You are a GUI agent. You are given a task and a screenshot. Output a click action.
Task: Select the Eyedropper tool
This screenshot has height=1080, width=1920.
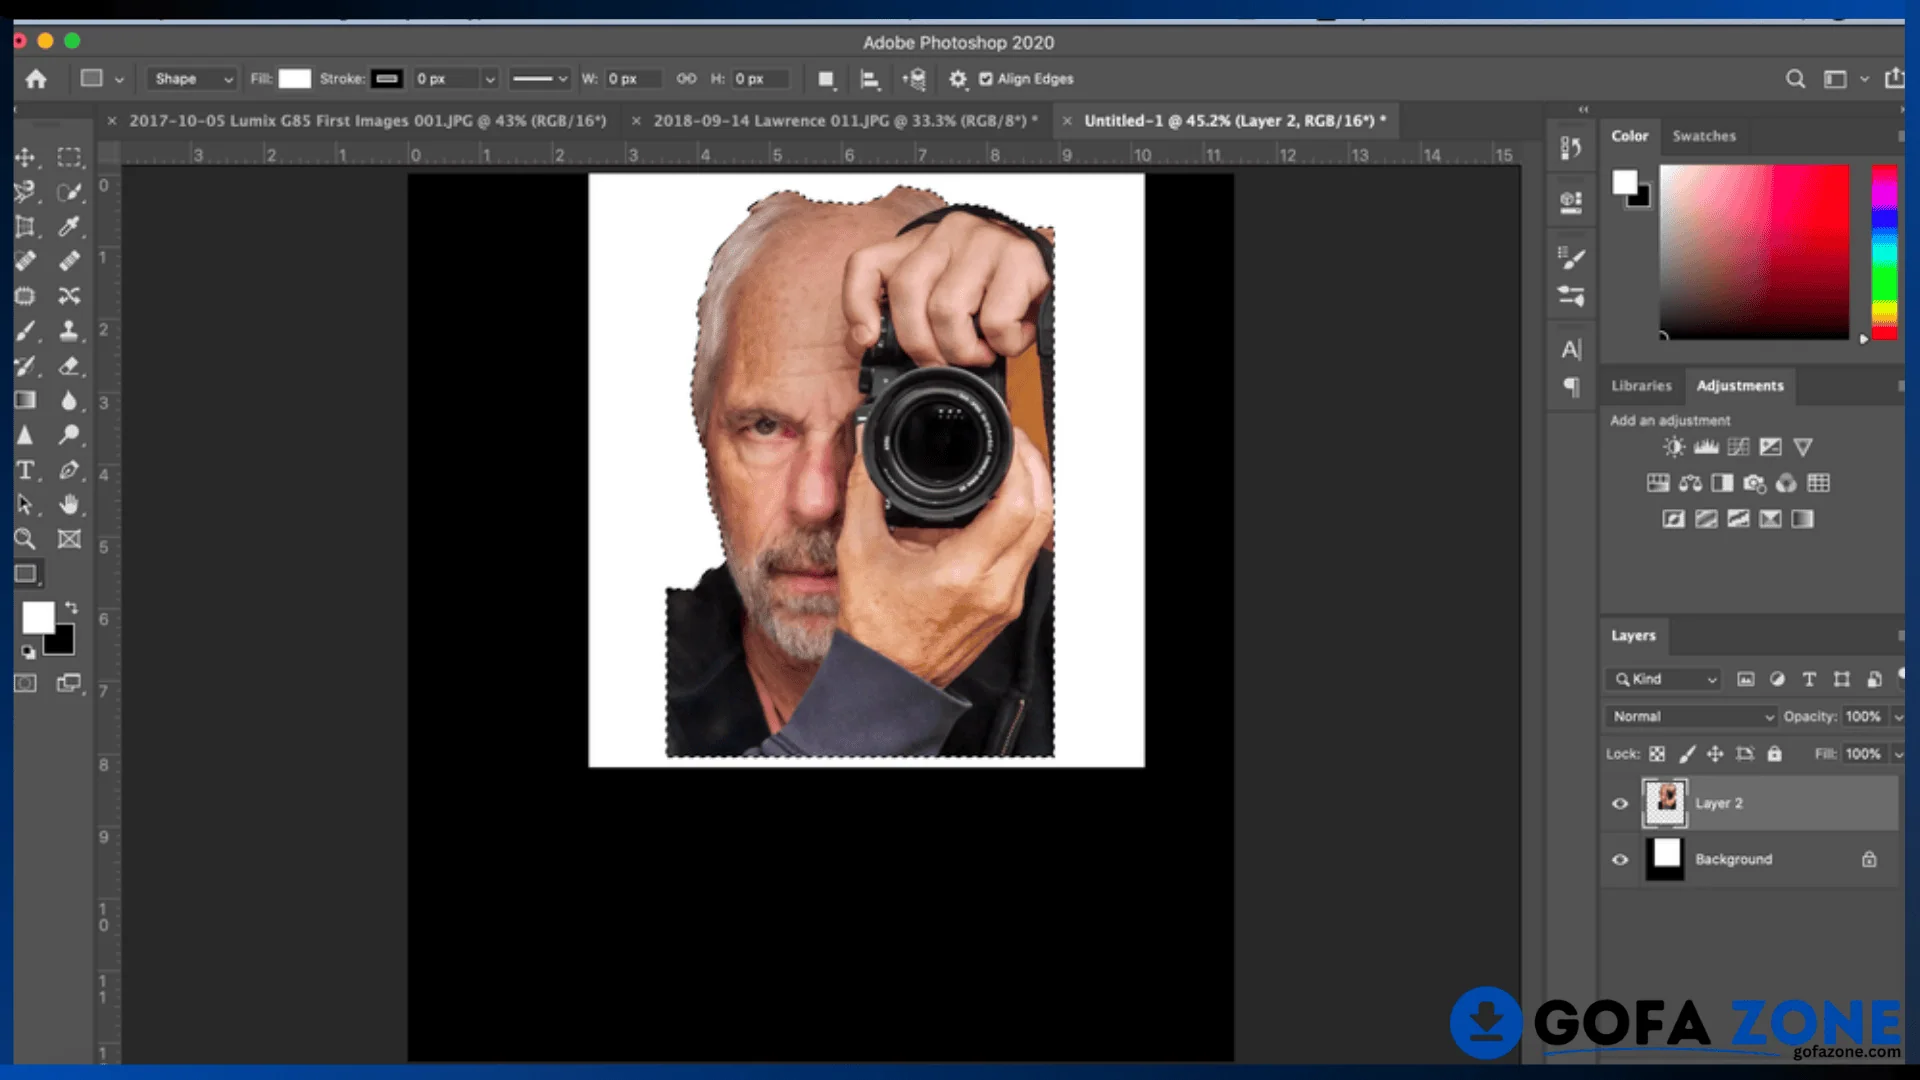[69, 227]
